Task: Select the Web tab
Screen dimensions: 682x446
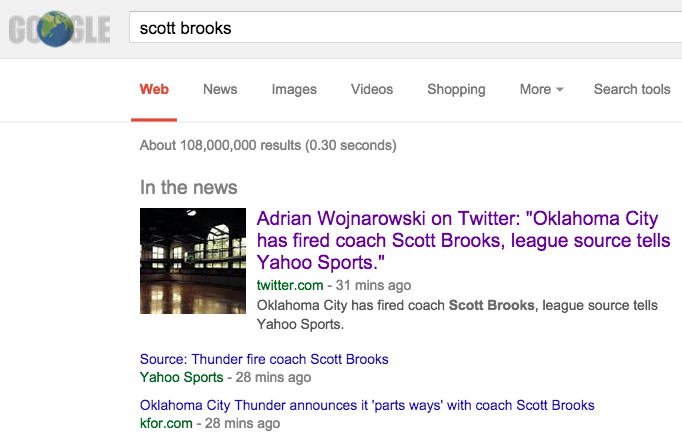Action: click(x=154, y=89)
